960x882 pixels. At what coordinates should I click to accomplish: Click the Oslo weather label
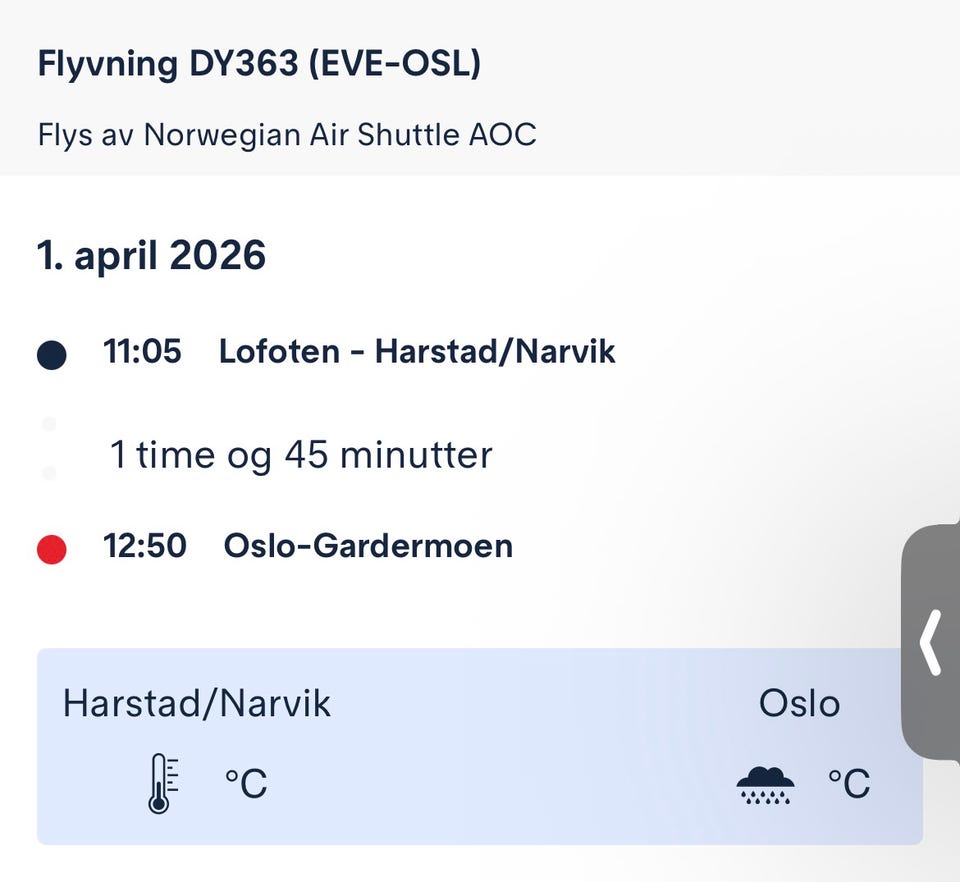click(x=799, y=703)
